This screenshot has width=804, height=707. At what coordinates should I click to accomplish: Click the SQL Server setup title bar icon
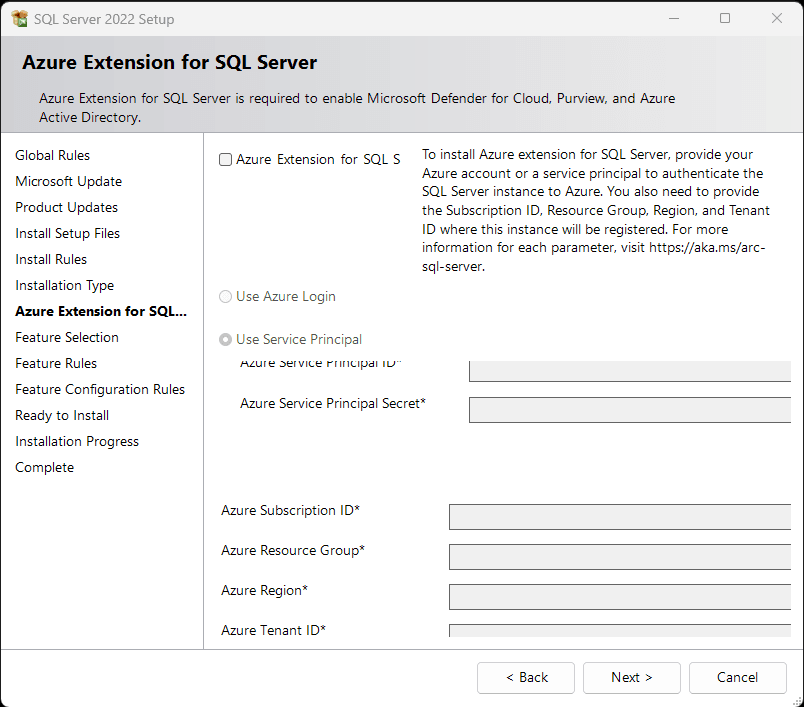[x=19, y=19]
